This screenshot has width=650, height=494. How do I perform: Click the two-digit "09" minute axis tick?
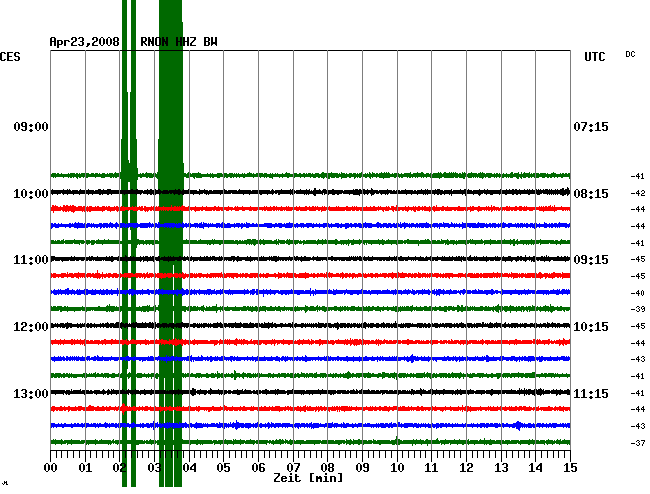[362, 468]
